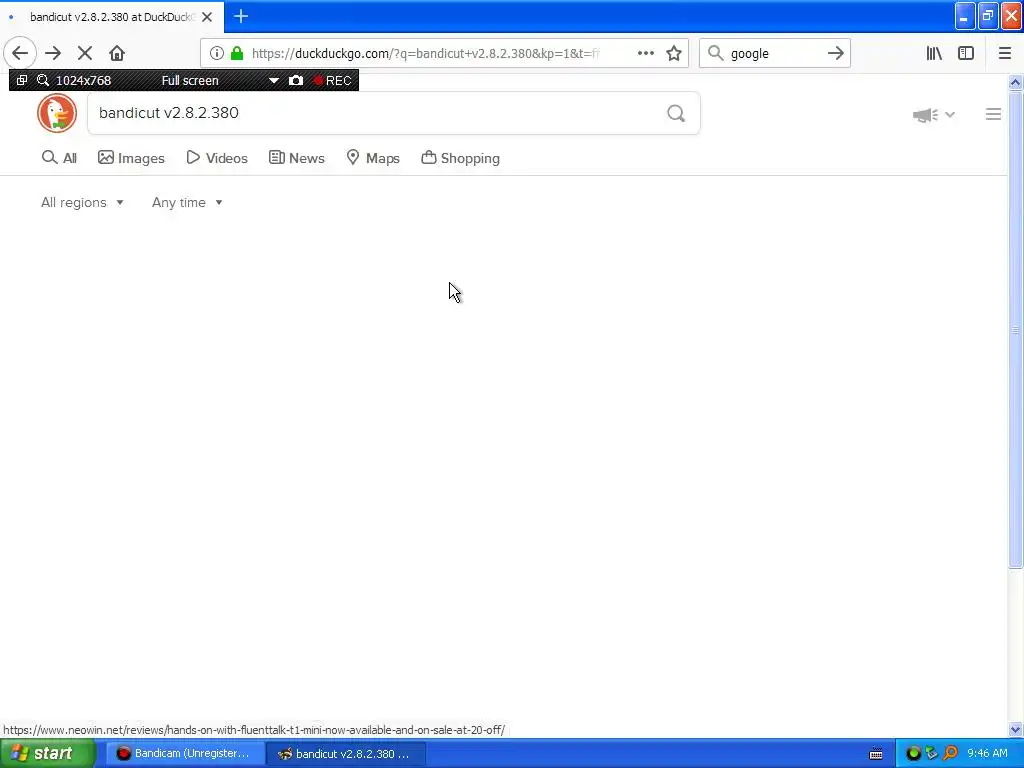
Task: Click the Bandicam capture screenshot camera icon
Action: 296,80
